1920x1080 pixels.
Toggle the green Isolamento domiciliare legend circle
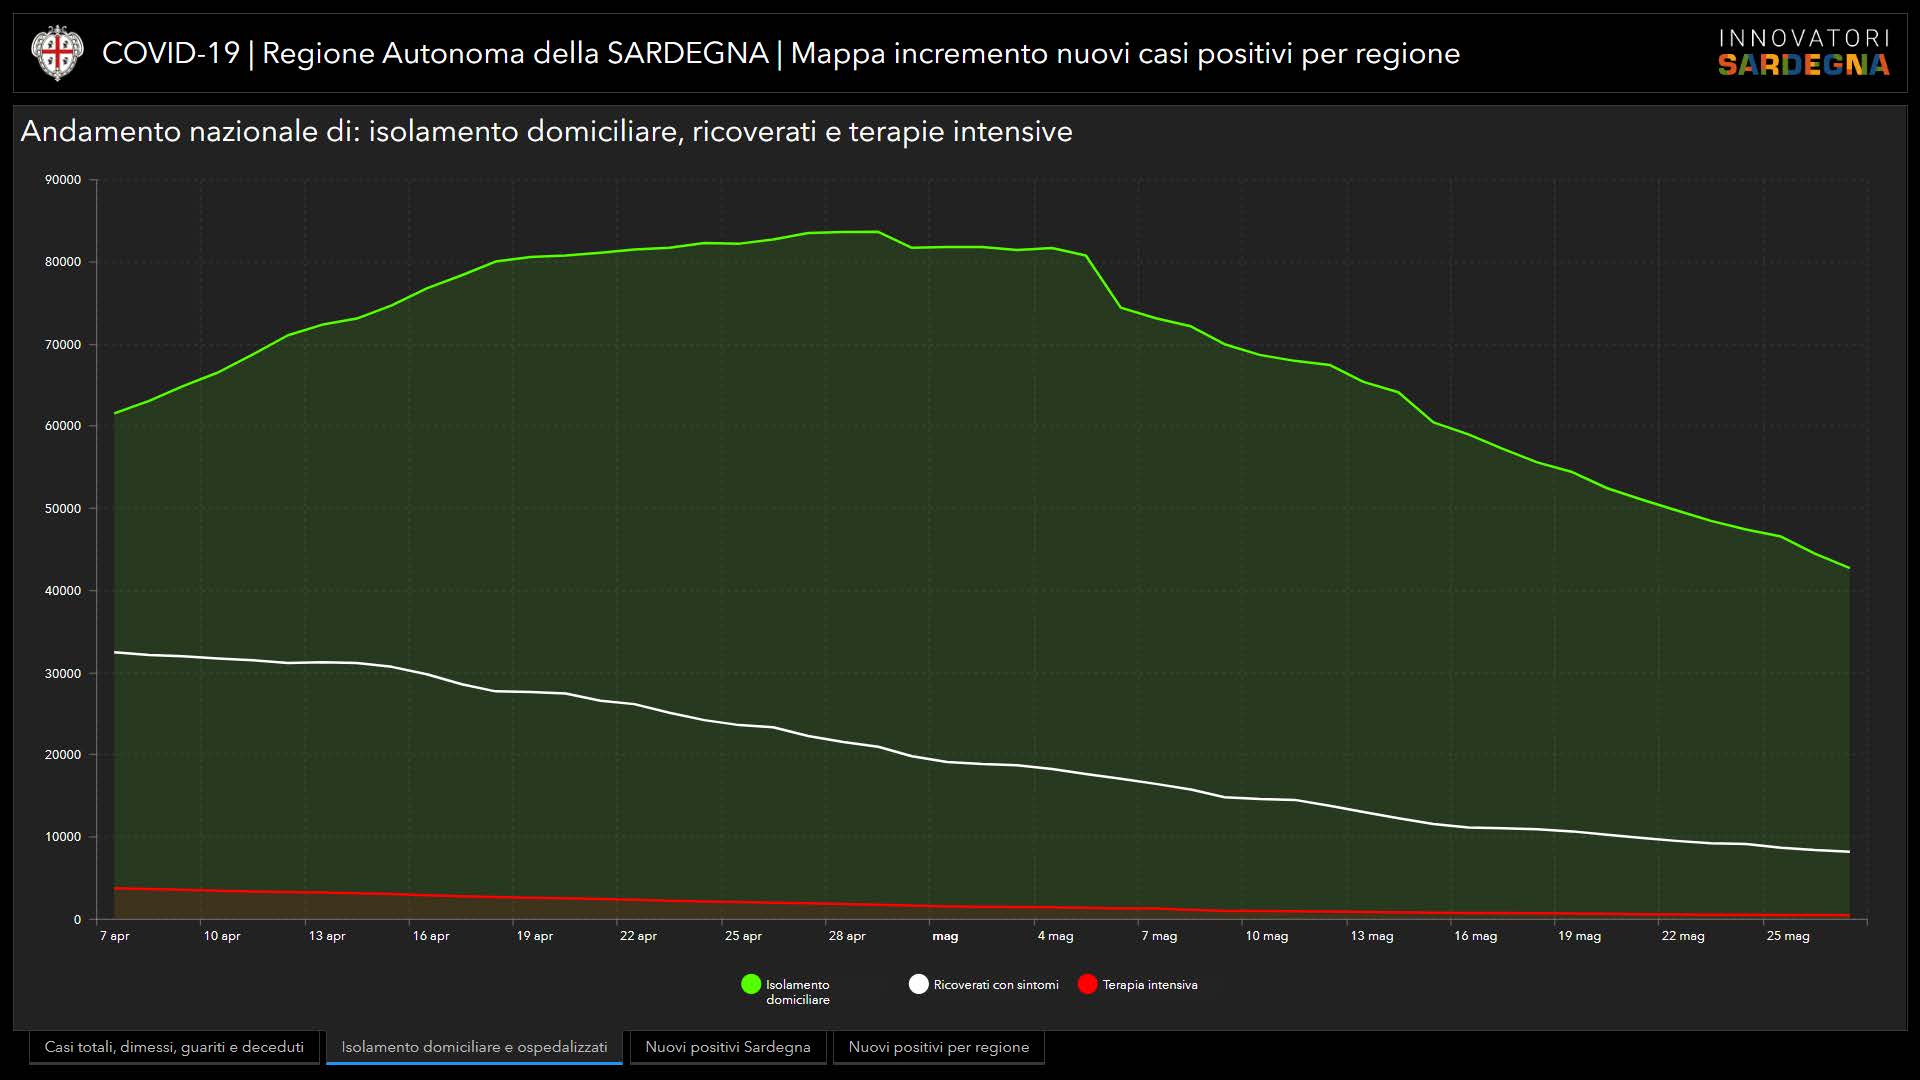click(x=751, y=984)
